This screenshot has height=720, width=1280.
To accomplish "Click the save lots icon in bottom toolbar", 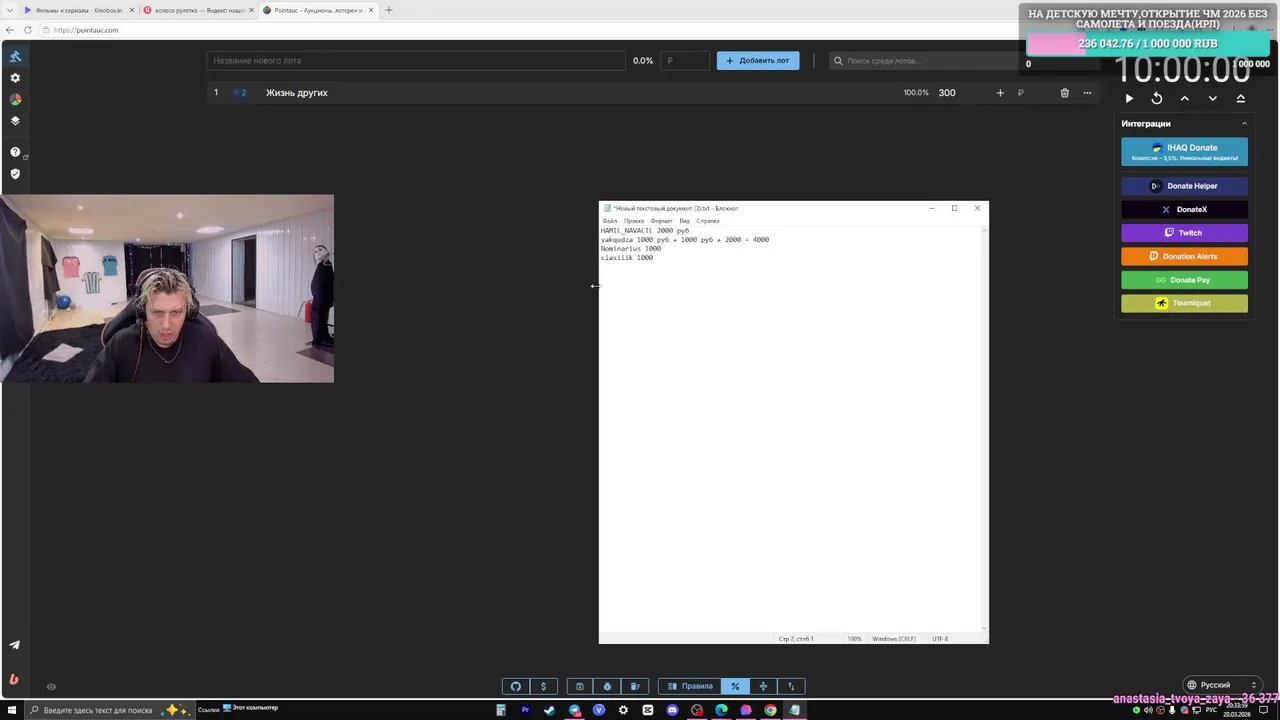I will [x=579, y=686].
